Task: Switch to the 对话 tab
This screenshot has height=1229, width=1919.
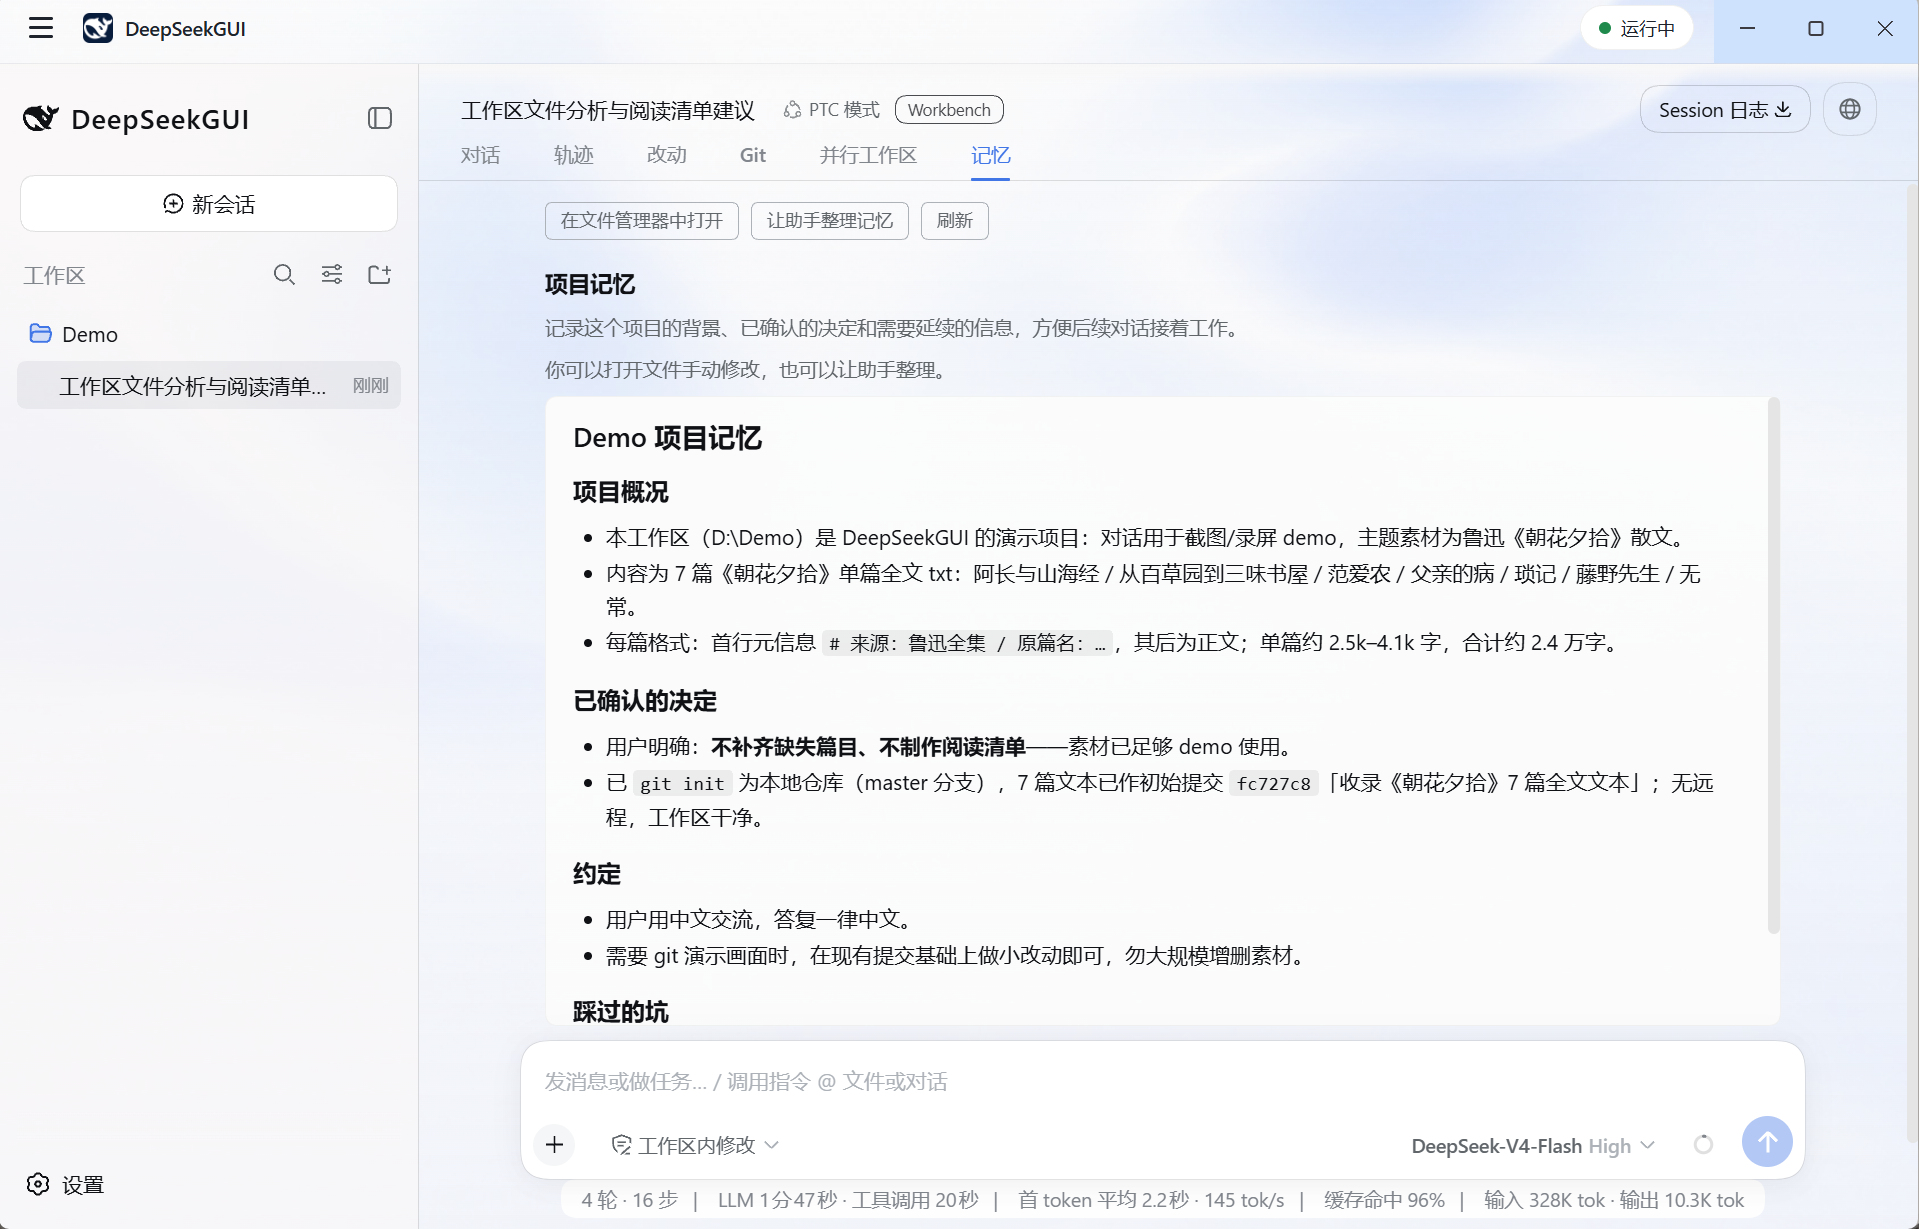Action: (x=481, y=155)
